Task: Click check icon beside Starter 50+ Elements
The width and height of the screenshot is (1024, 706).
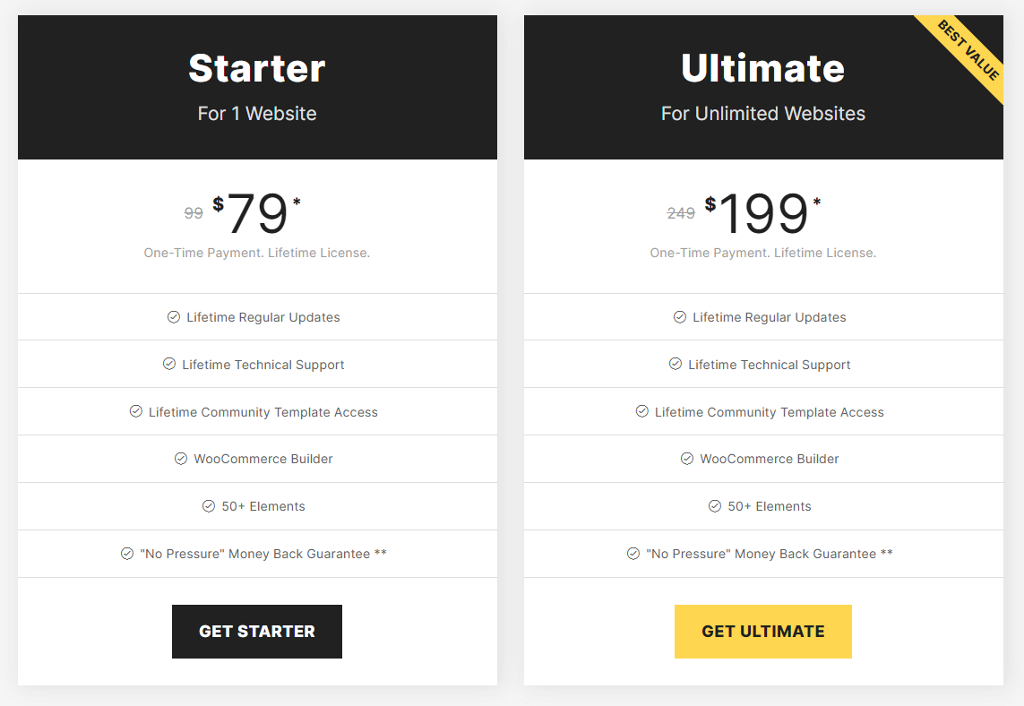Action: coord(209,506)
